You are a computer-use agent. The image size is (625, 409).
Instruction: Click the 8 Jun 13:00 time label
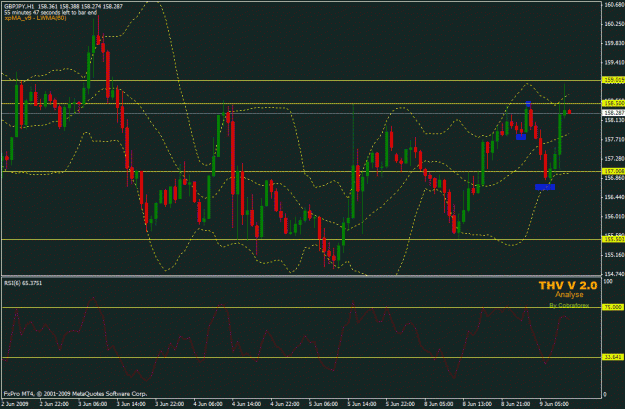coord(477,404)
